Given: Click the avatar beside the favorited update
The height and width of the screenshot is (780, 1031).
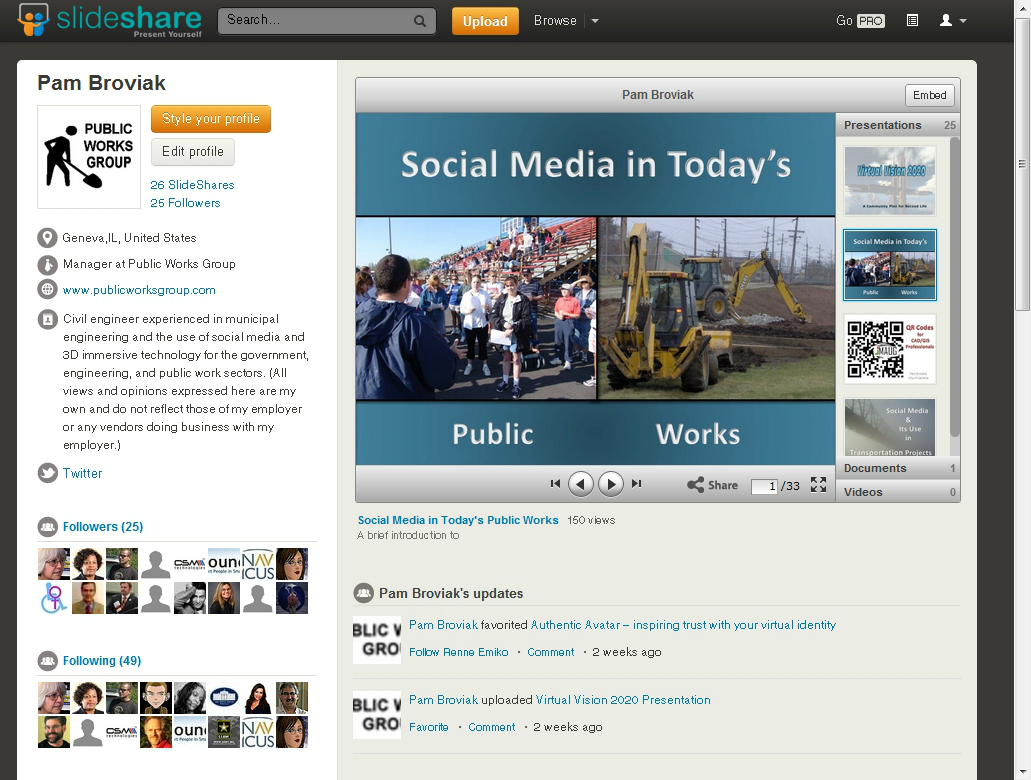Looking at the screenshot, I should (x=377, y=640).
